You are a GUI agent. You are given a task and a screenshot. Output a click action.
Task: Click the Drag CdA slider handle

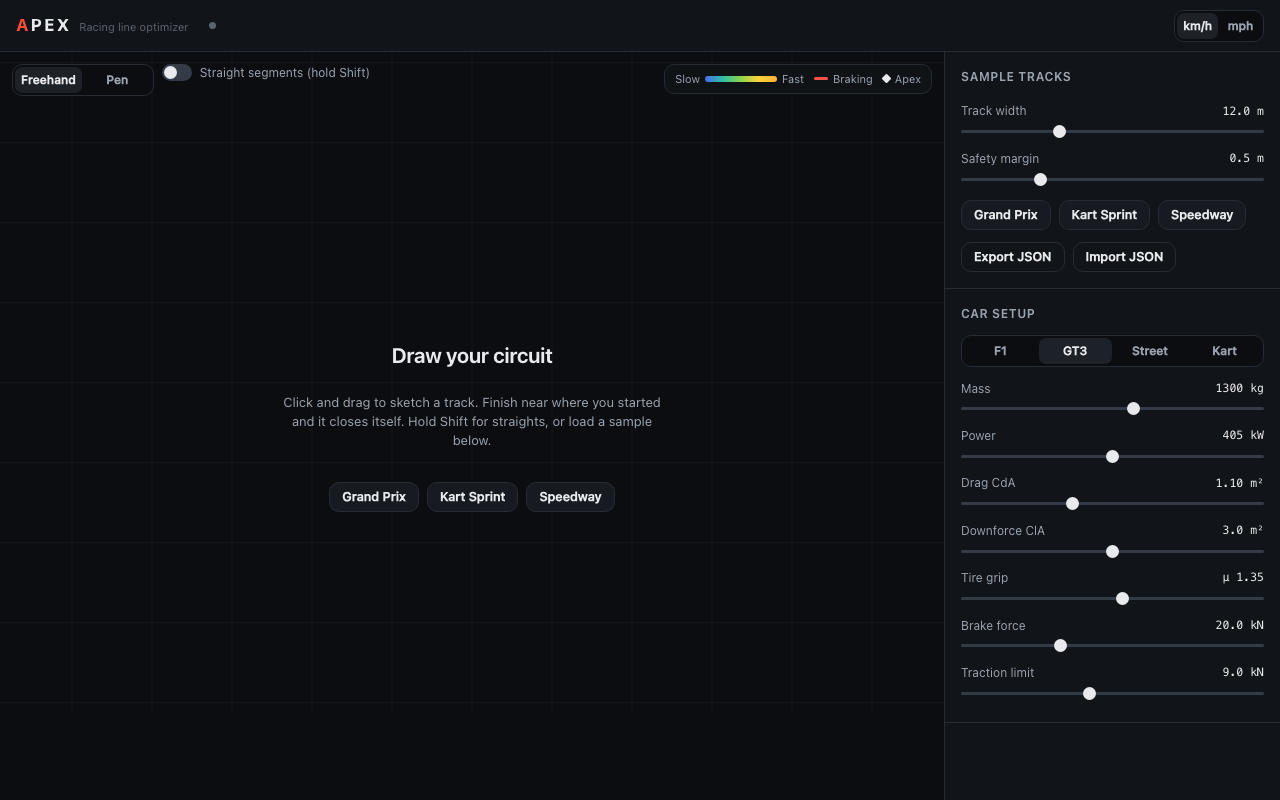coord(1072,504)
